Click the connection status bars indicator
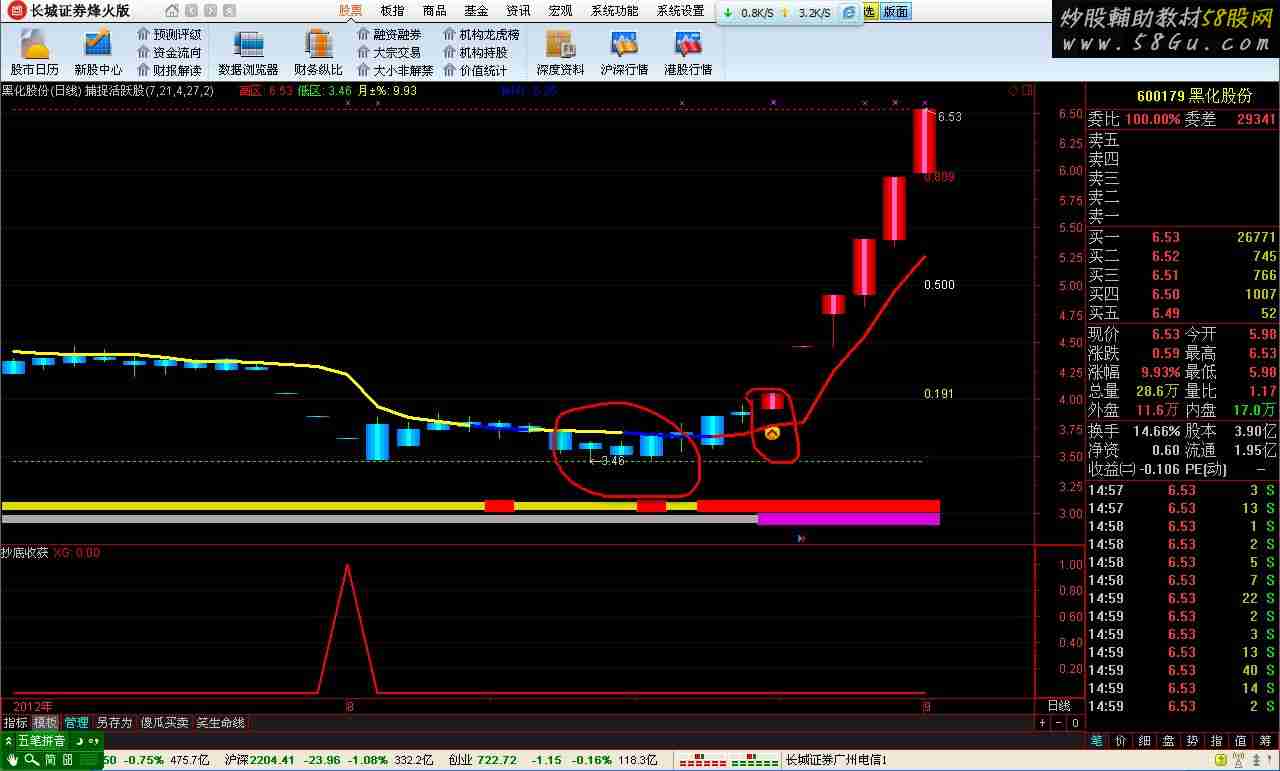This screenshot has height=771, width=1280. (729, 760)
